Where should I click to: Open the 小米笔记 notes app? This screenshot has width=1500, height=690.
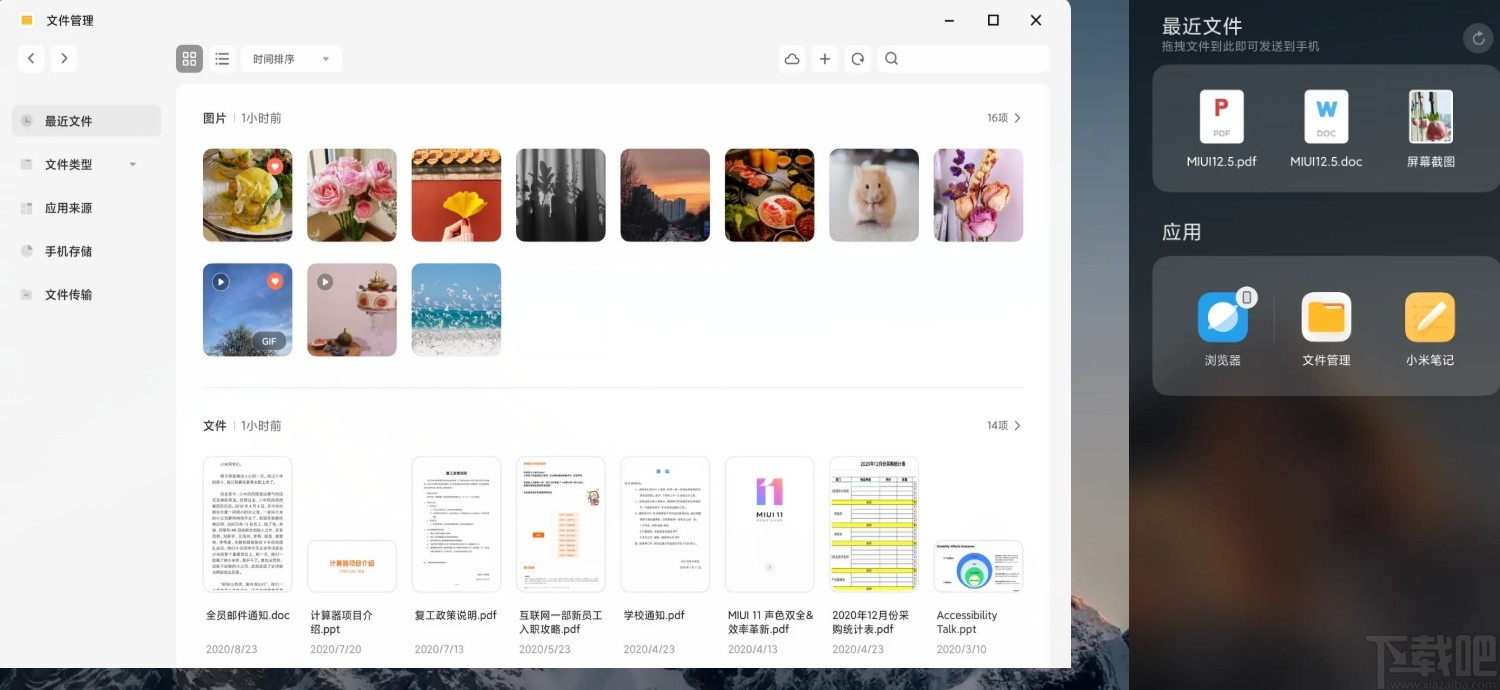(x=1429, y=318)
